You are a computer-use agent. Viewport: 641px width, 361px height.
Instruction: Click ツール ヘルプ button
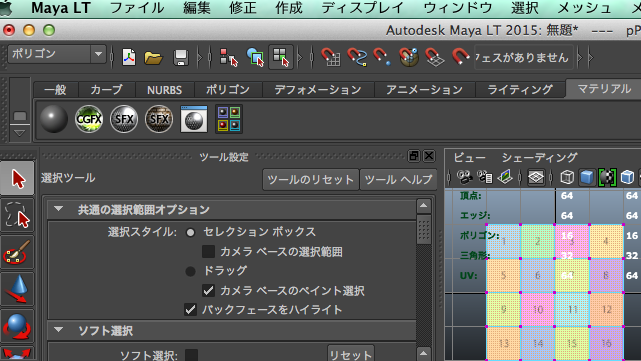(x=398, y=179)
